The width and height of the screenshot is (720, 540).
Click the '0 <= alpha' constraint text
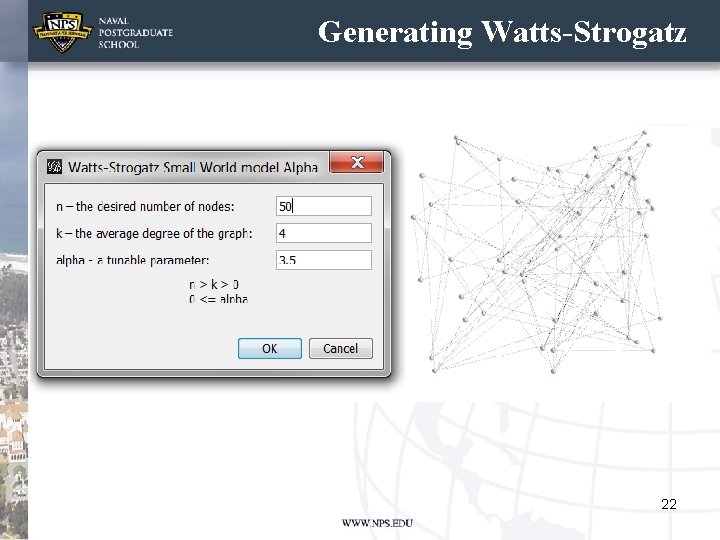point(219,299)
